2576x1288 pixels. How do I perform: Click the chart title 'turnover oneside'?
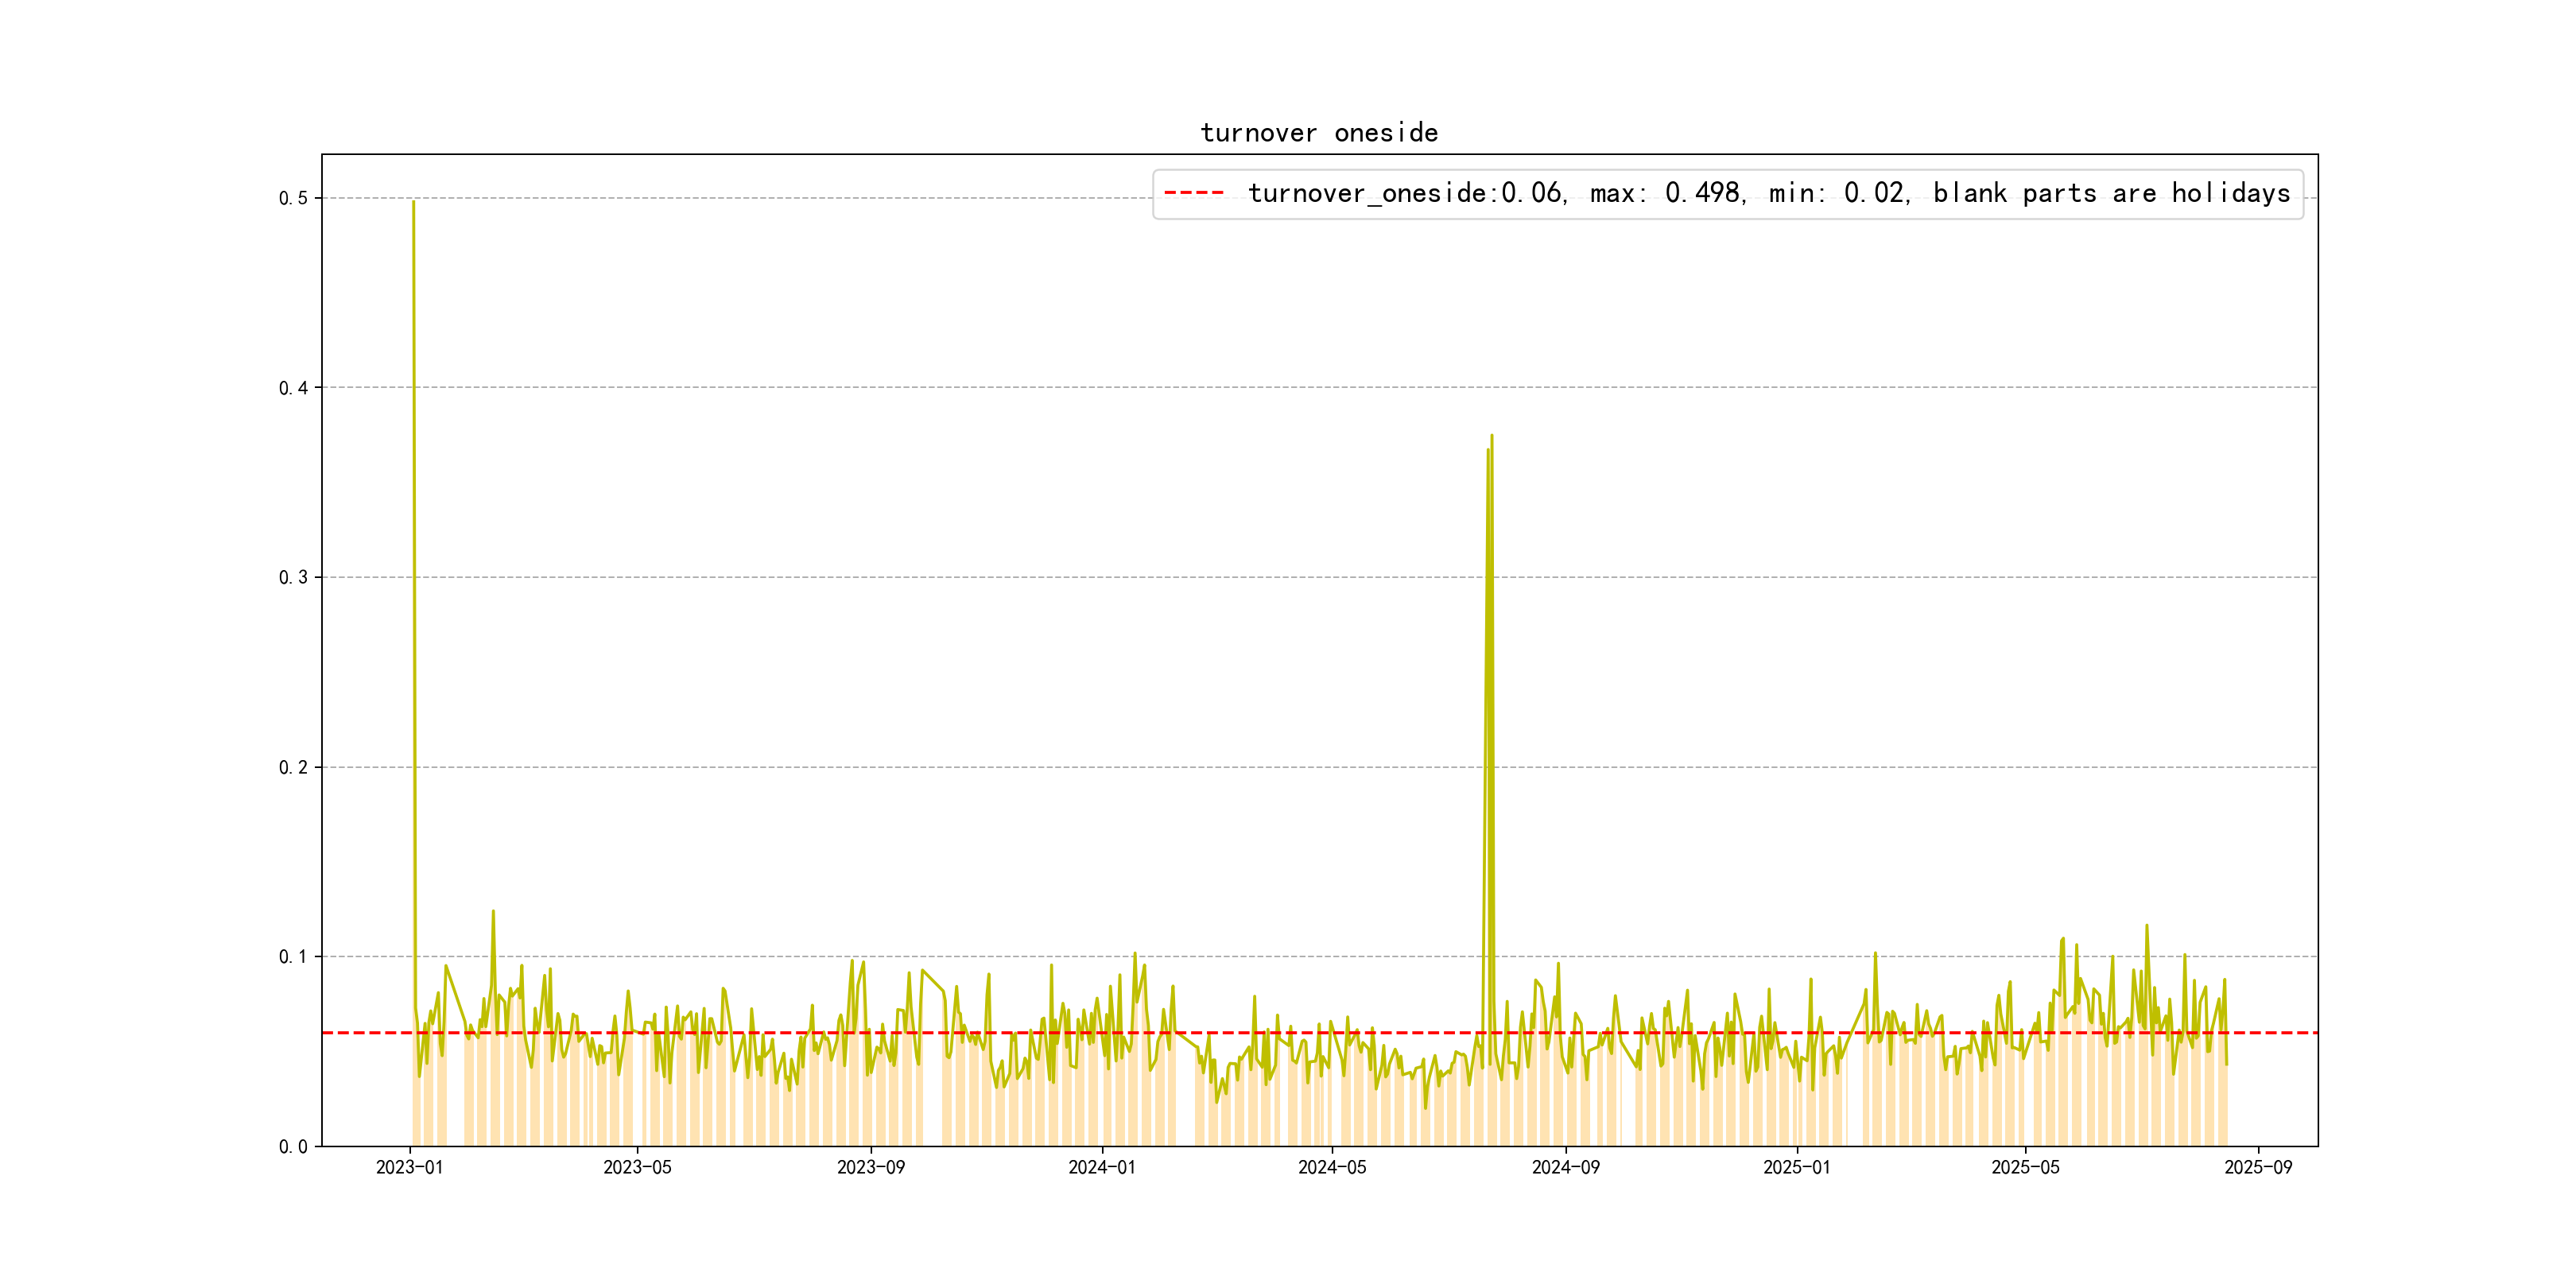coord(1318,133)
